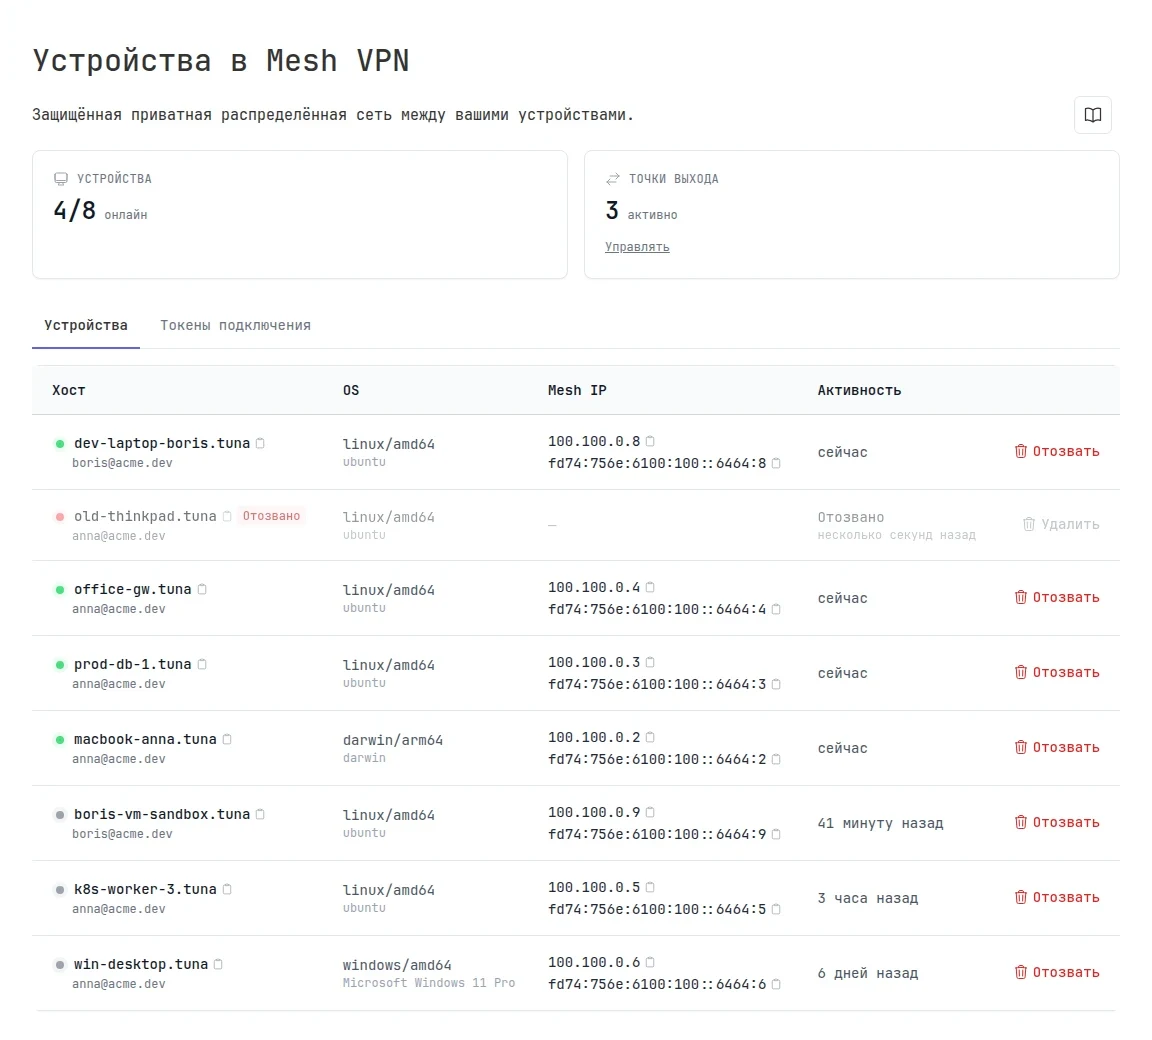Copy IPv6 address ending 6464:9
1152x1040 pixels.
pyautogui.click(x=776, y=834)
